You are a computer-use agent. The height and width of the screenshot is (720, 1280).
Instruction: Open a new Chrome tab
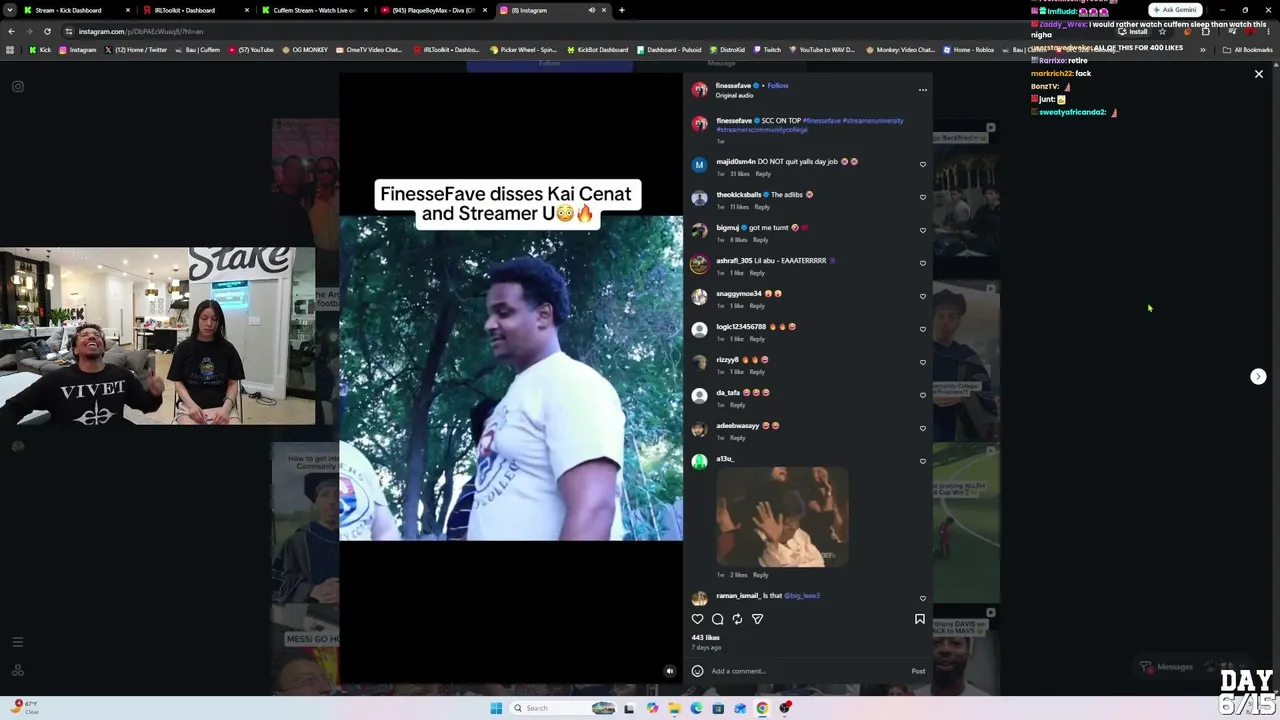coord(622,10)
